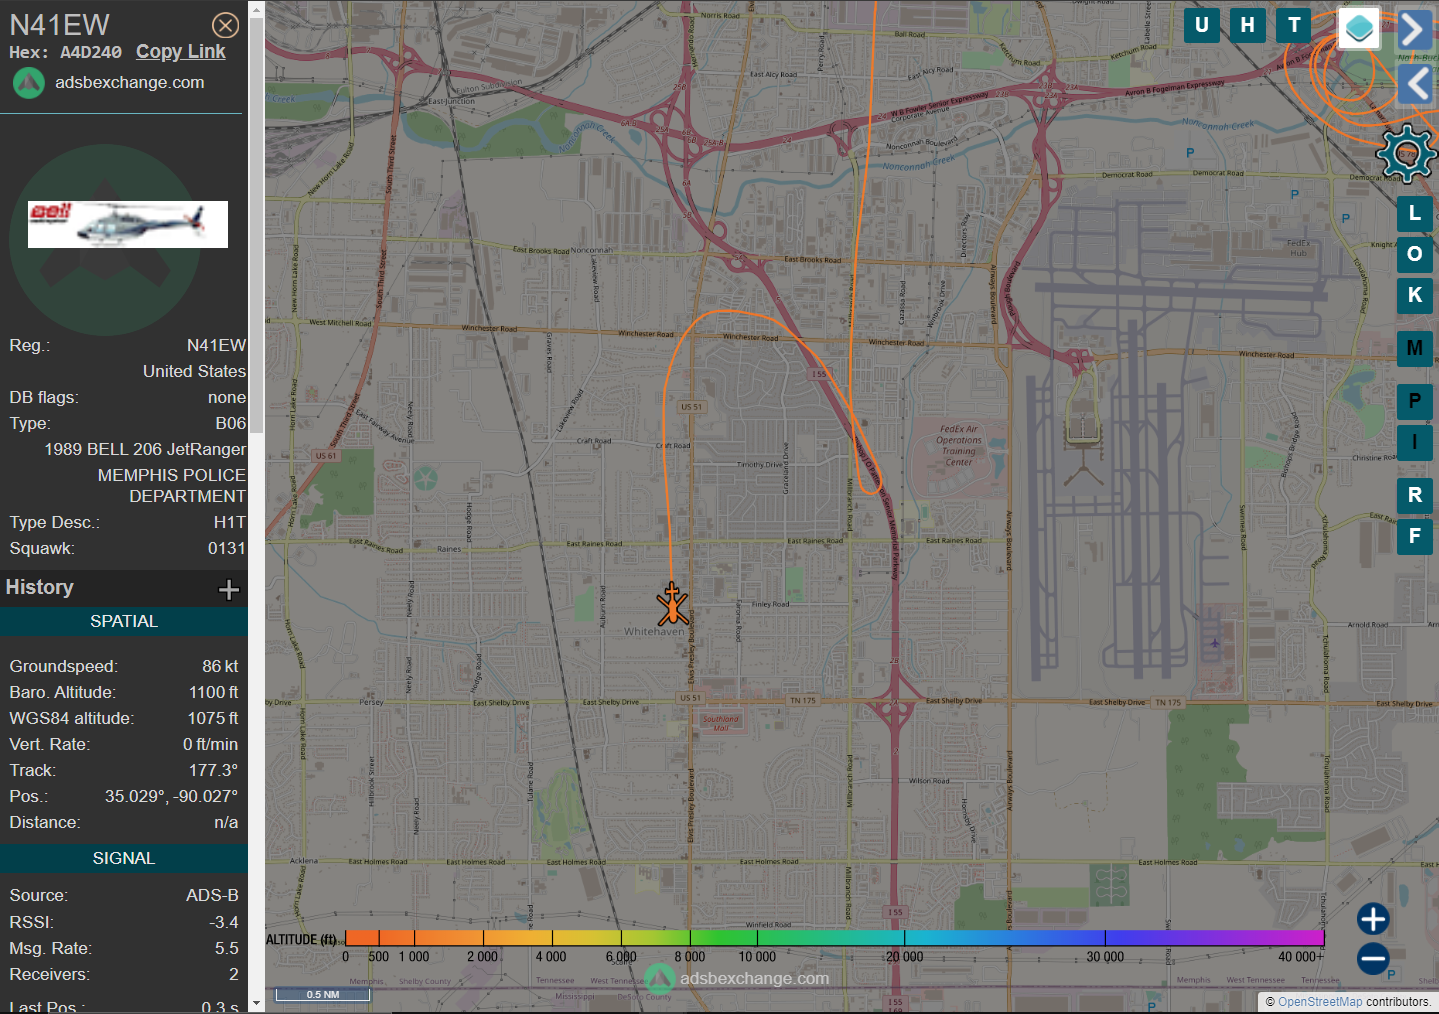Image resolution: width=1439 pixels, height=1014 pixels.
Task: Open the map layers selector icon
Action: tap(1359, 28)
